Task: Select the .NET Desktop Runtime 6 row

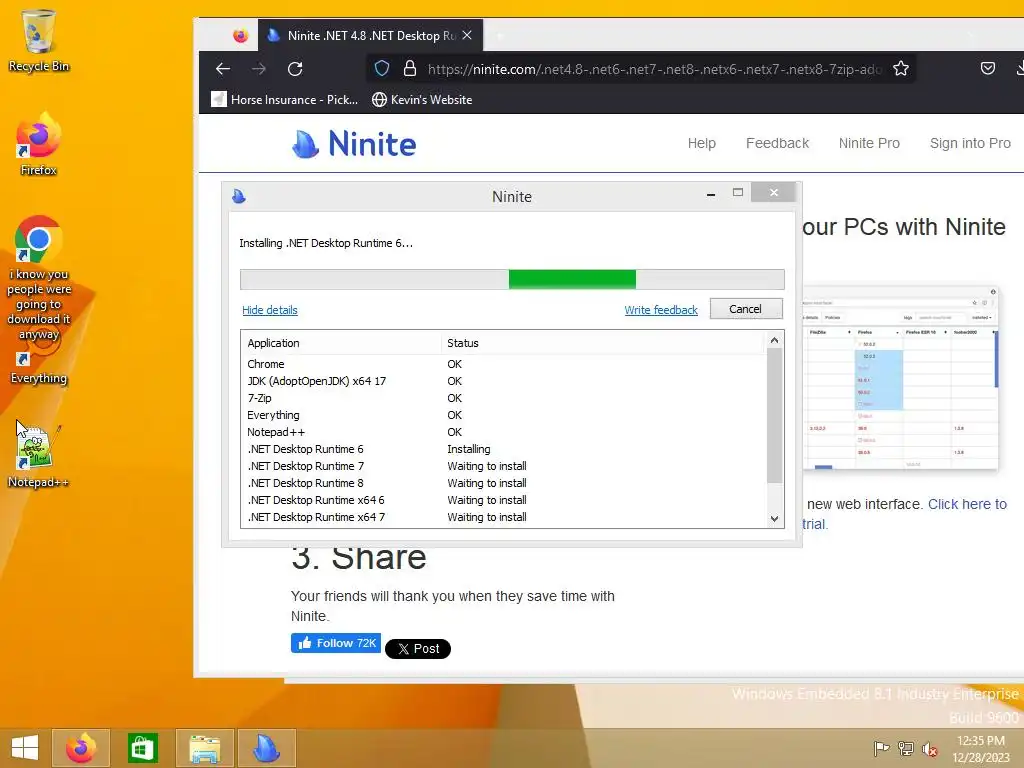Action: 503,449
